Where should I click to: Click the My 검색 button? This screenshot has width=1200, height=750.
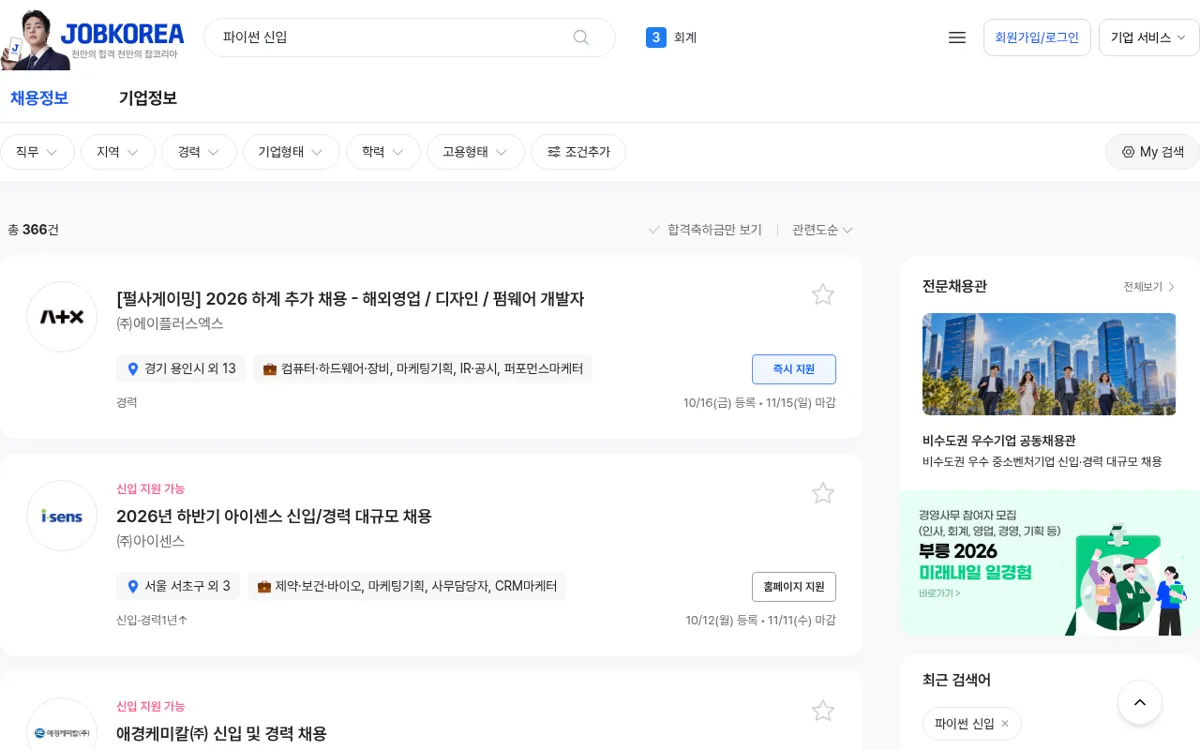point(1152,152)
